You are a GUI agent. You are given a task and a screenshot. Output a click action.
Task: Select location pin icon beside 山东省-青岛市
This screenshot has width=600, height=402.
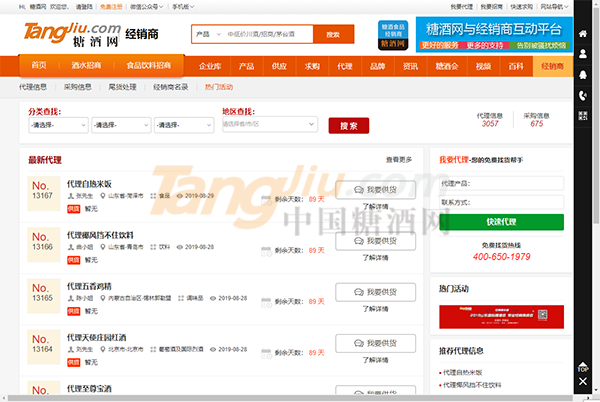pos(103,247)
